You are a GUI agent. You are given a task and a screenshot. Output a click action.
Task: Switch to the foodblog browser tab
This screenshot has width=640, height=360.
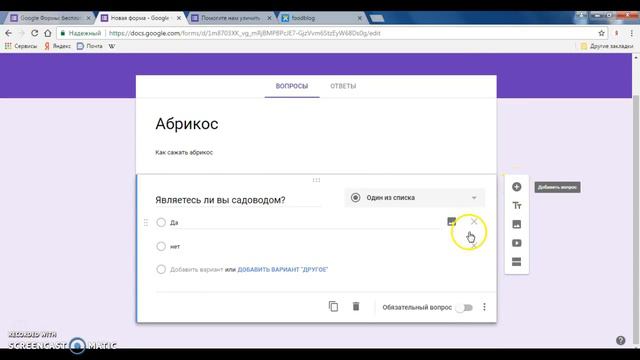coord(321,18)
